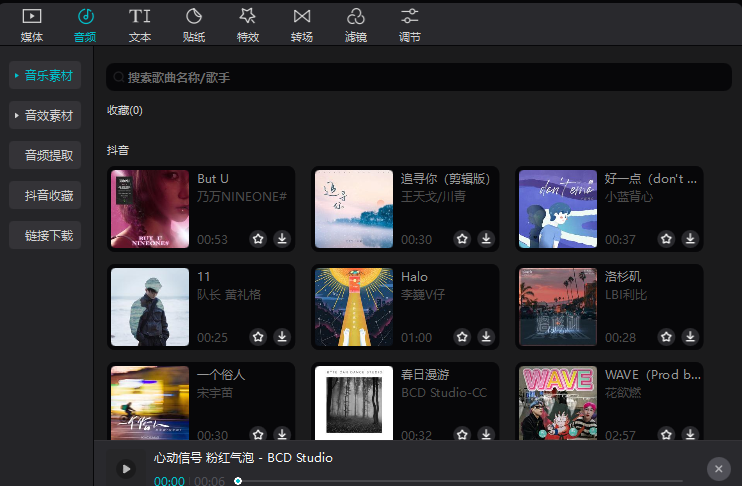Image resolution: width=742 pixels, height=486 pixels.
Task: Click the artist name 乃万NINEONE#
Action: [x=242, y=197]
